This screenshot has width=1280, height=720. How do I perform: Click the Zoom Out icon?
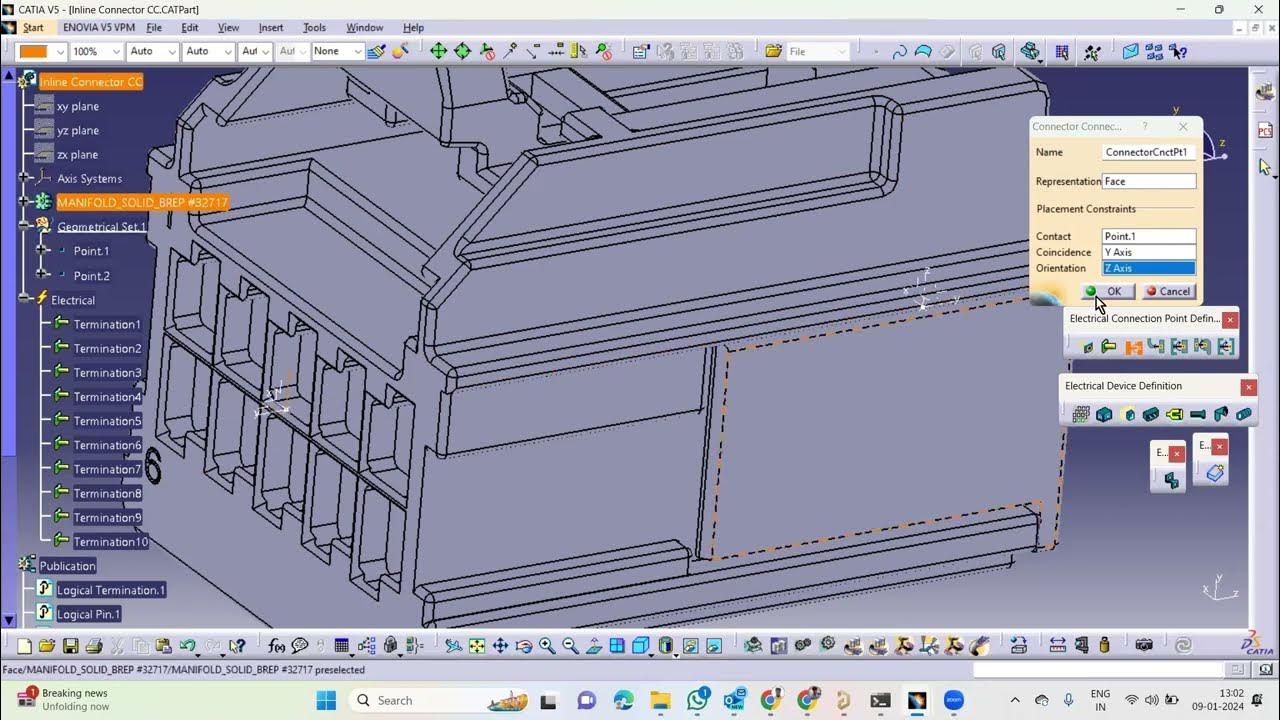[570, 646]
